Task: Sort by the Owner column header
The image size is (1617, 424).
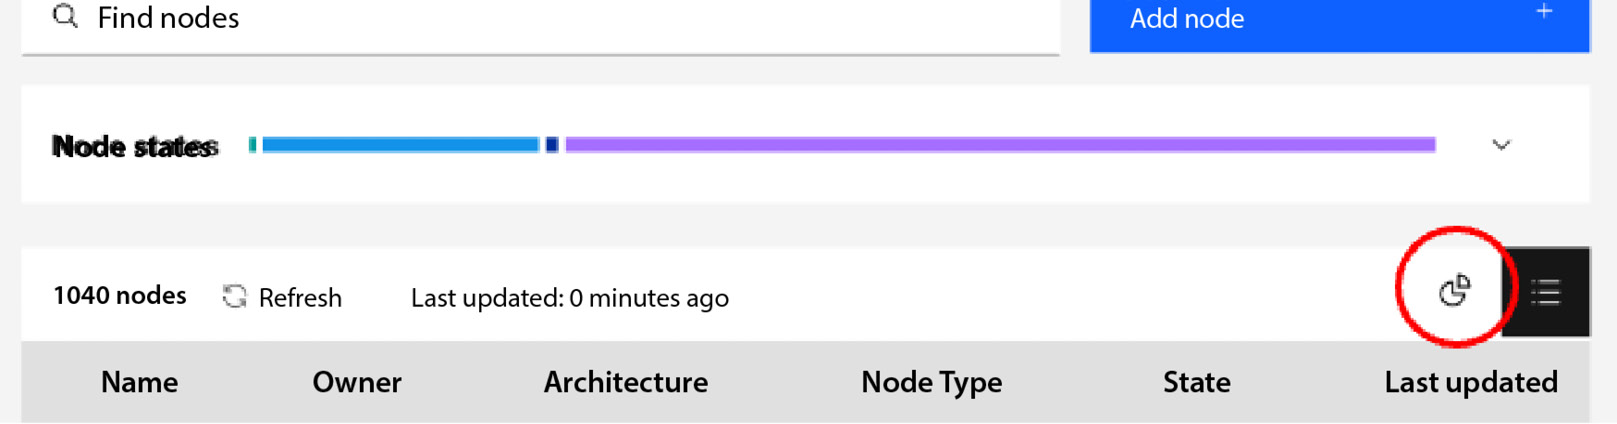Action: (x=357, y=382)
